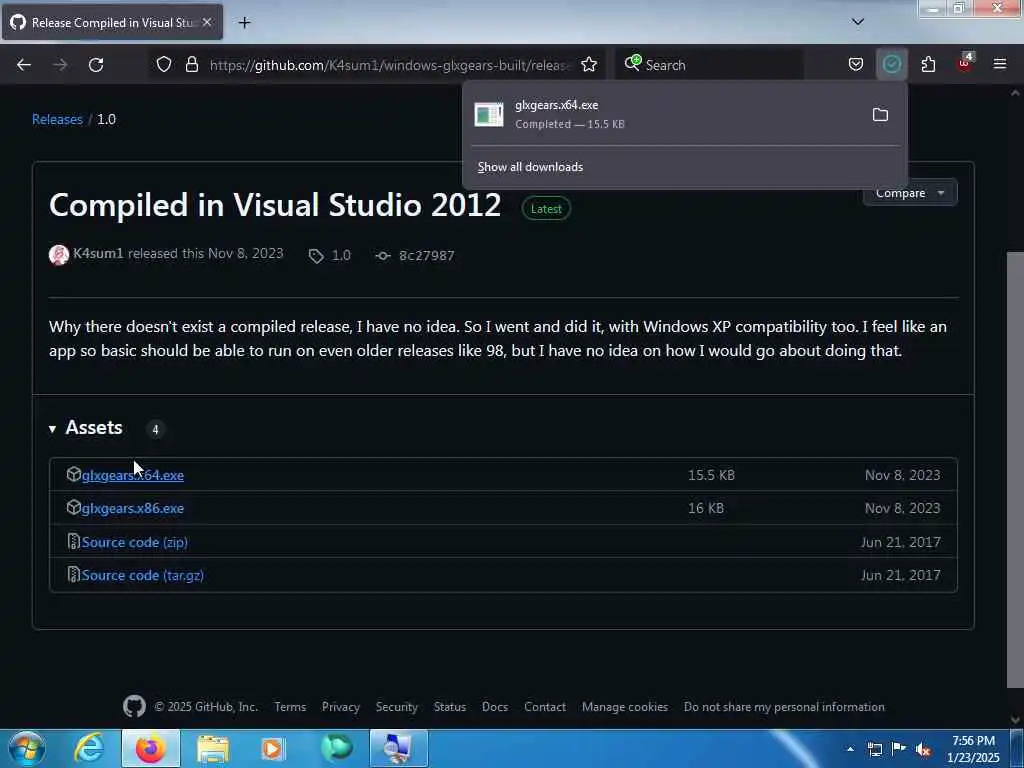Launch Internet Explorer from taskbar
Screen dimensions: 1024x768
pos(89,748)
